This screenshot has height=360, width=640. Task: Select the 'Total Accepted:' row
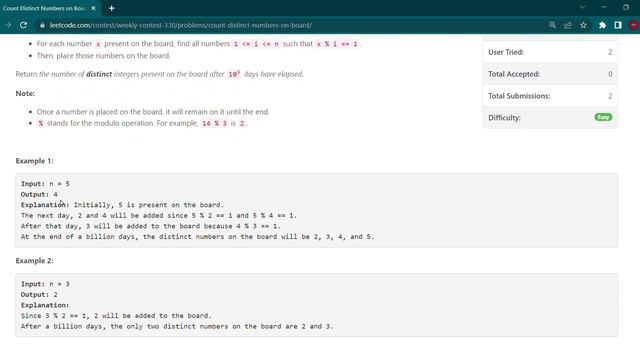pos(550,74)
